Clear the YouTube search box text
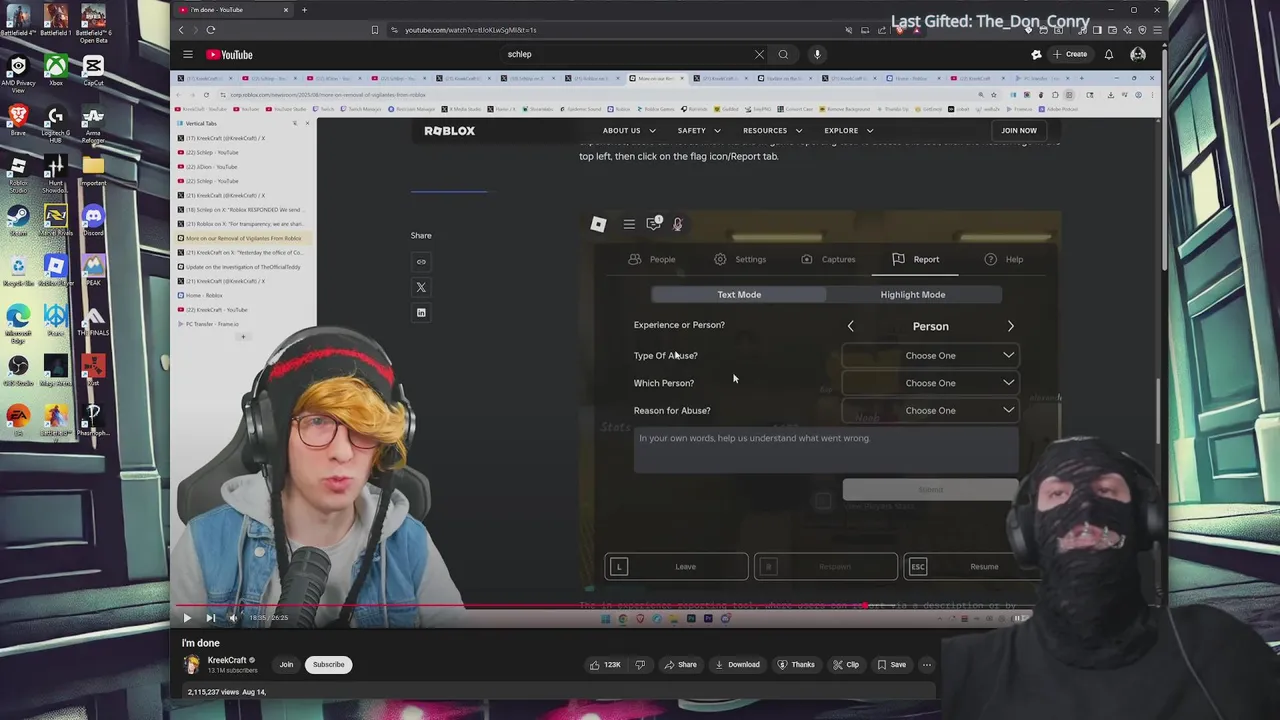Viewport: 1280px width, 720px height. point(759,54)
